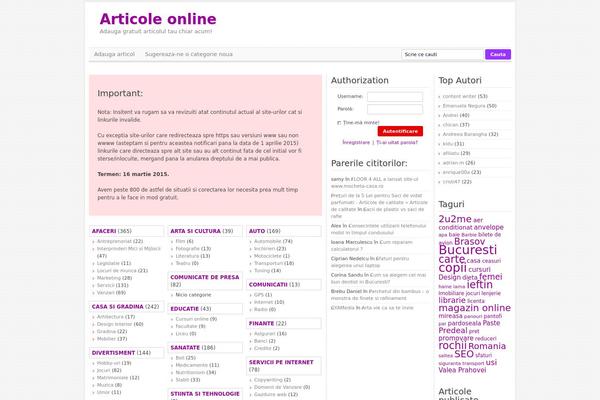Open the Literatura subcategory
This screenshot has height=400, width=600.
[x=187, y=256]
